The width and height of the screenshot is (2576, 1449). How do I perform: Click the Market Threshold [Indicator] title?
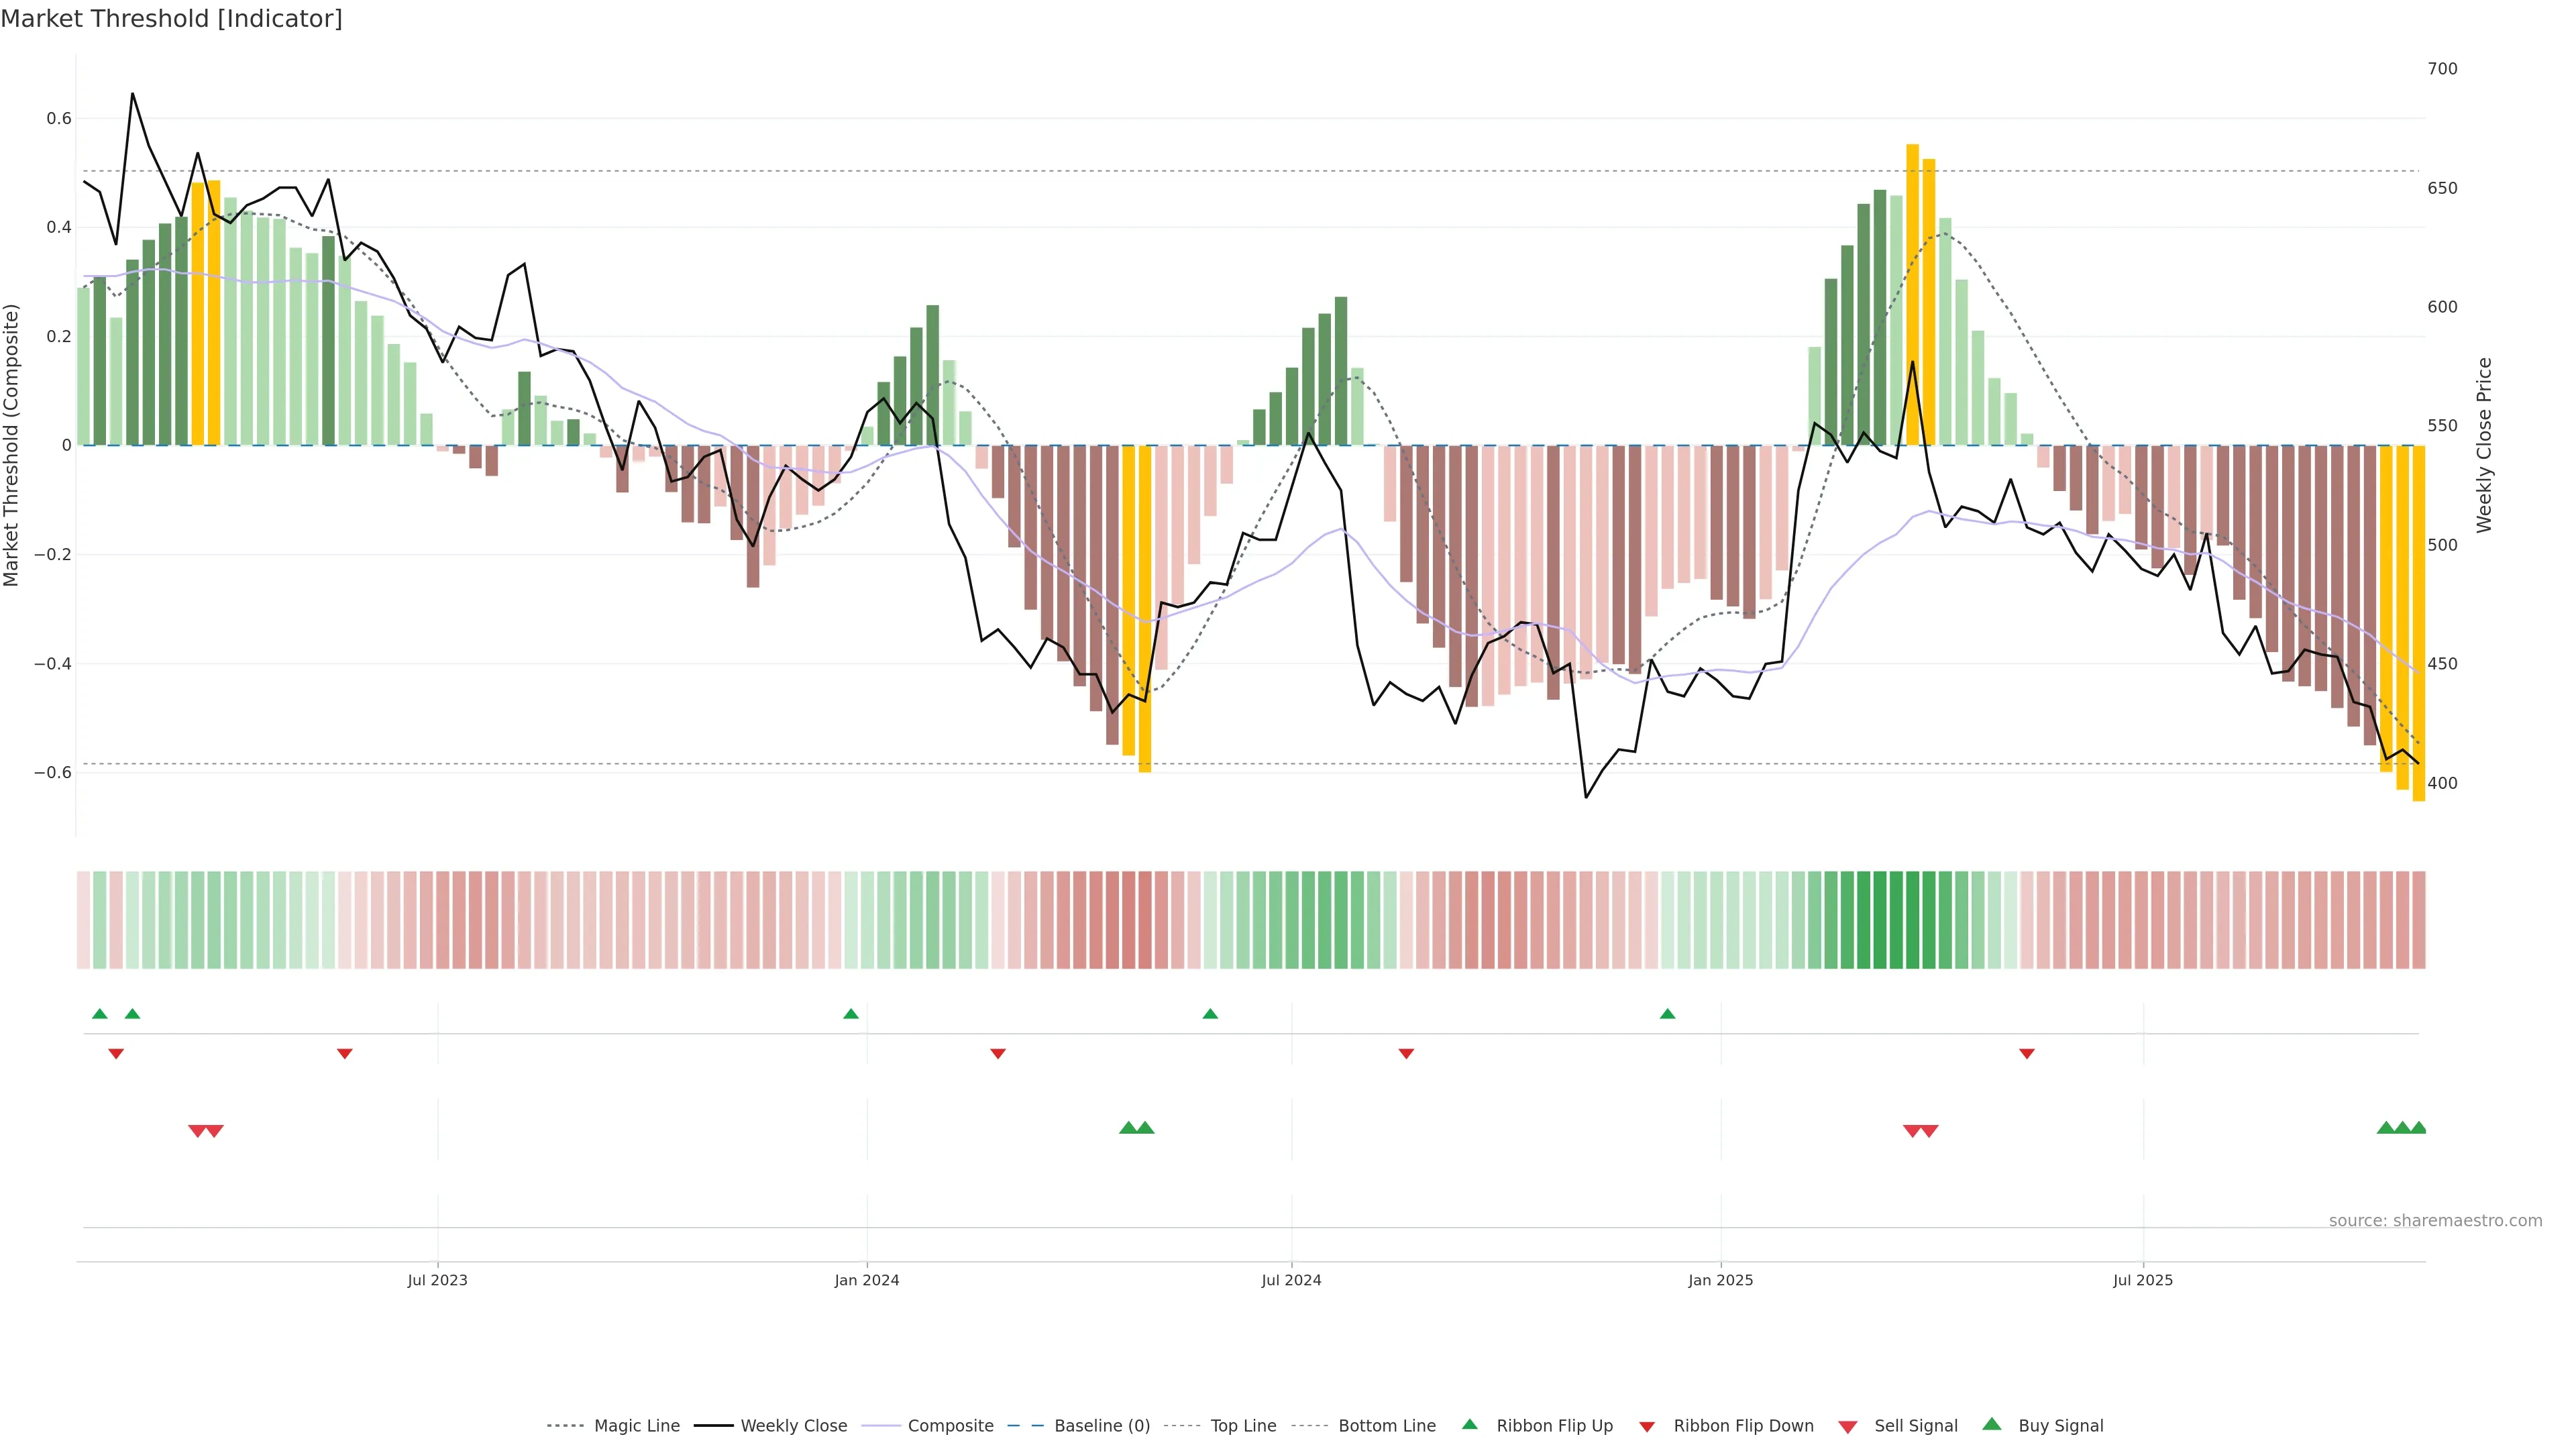pyautogui.click(x=171, y=19)
